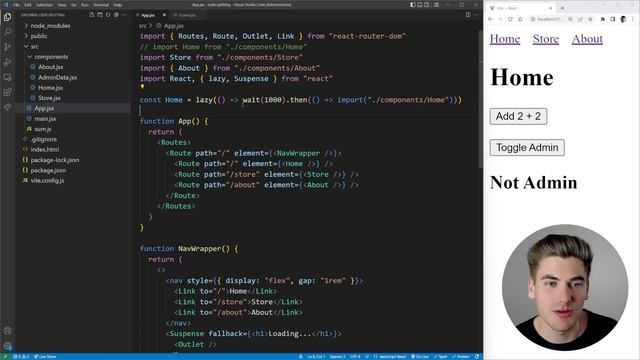
Task: Create a new folder in Explorer
Action: coord(100,15)
